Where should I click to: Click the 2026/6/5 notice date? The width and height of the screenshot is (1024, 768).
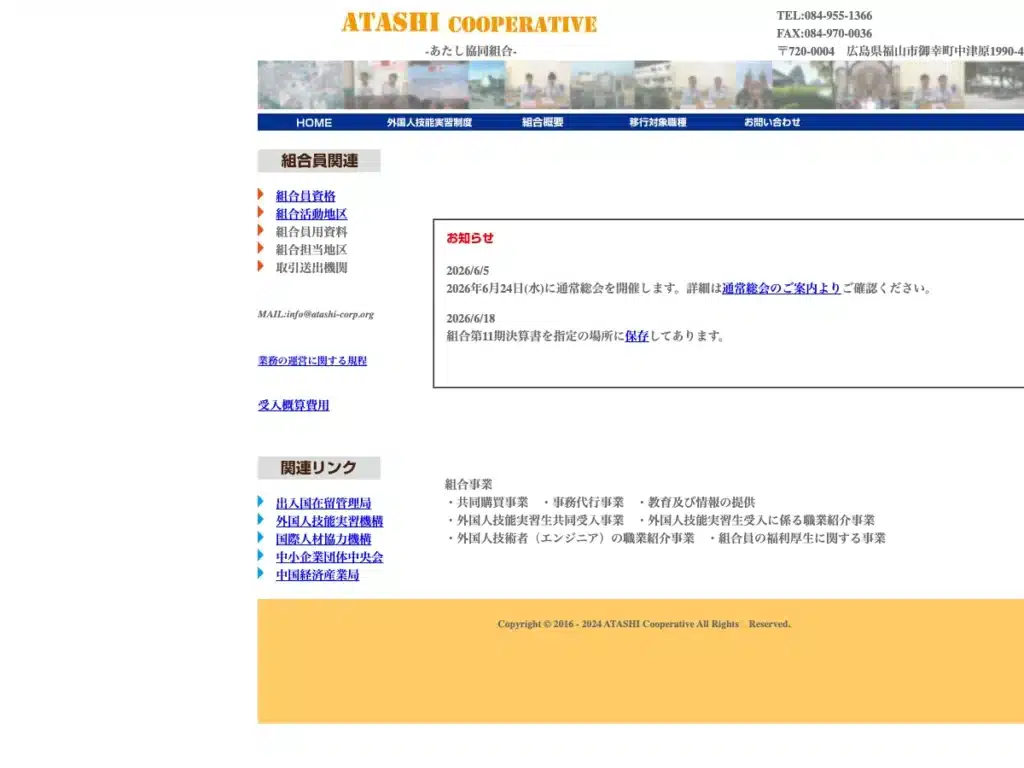point(468,270)
